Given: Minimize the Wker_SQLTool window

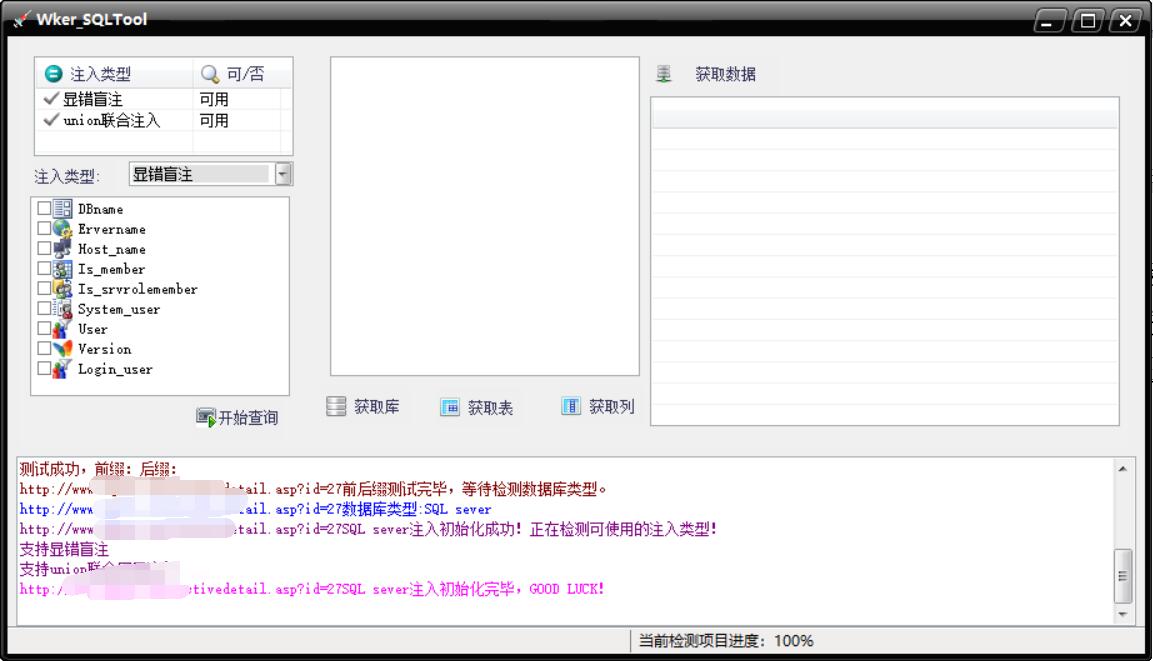Looking at the screenshot, I should tap(1049, 21).
